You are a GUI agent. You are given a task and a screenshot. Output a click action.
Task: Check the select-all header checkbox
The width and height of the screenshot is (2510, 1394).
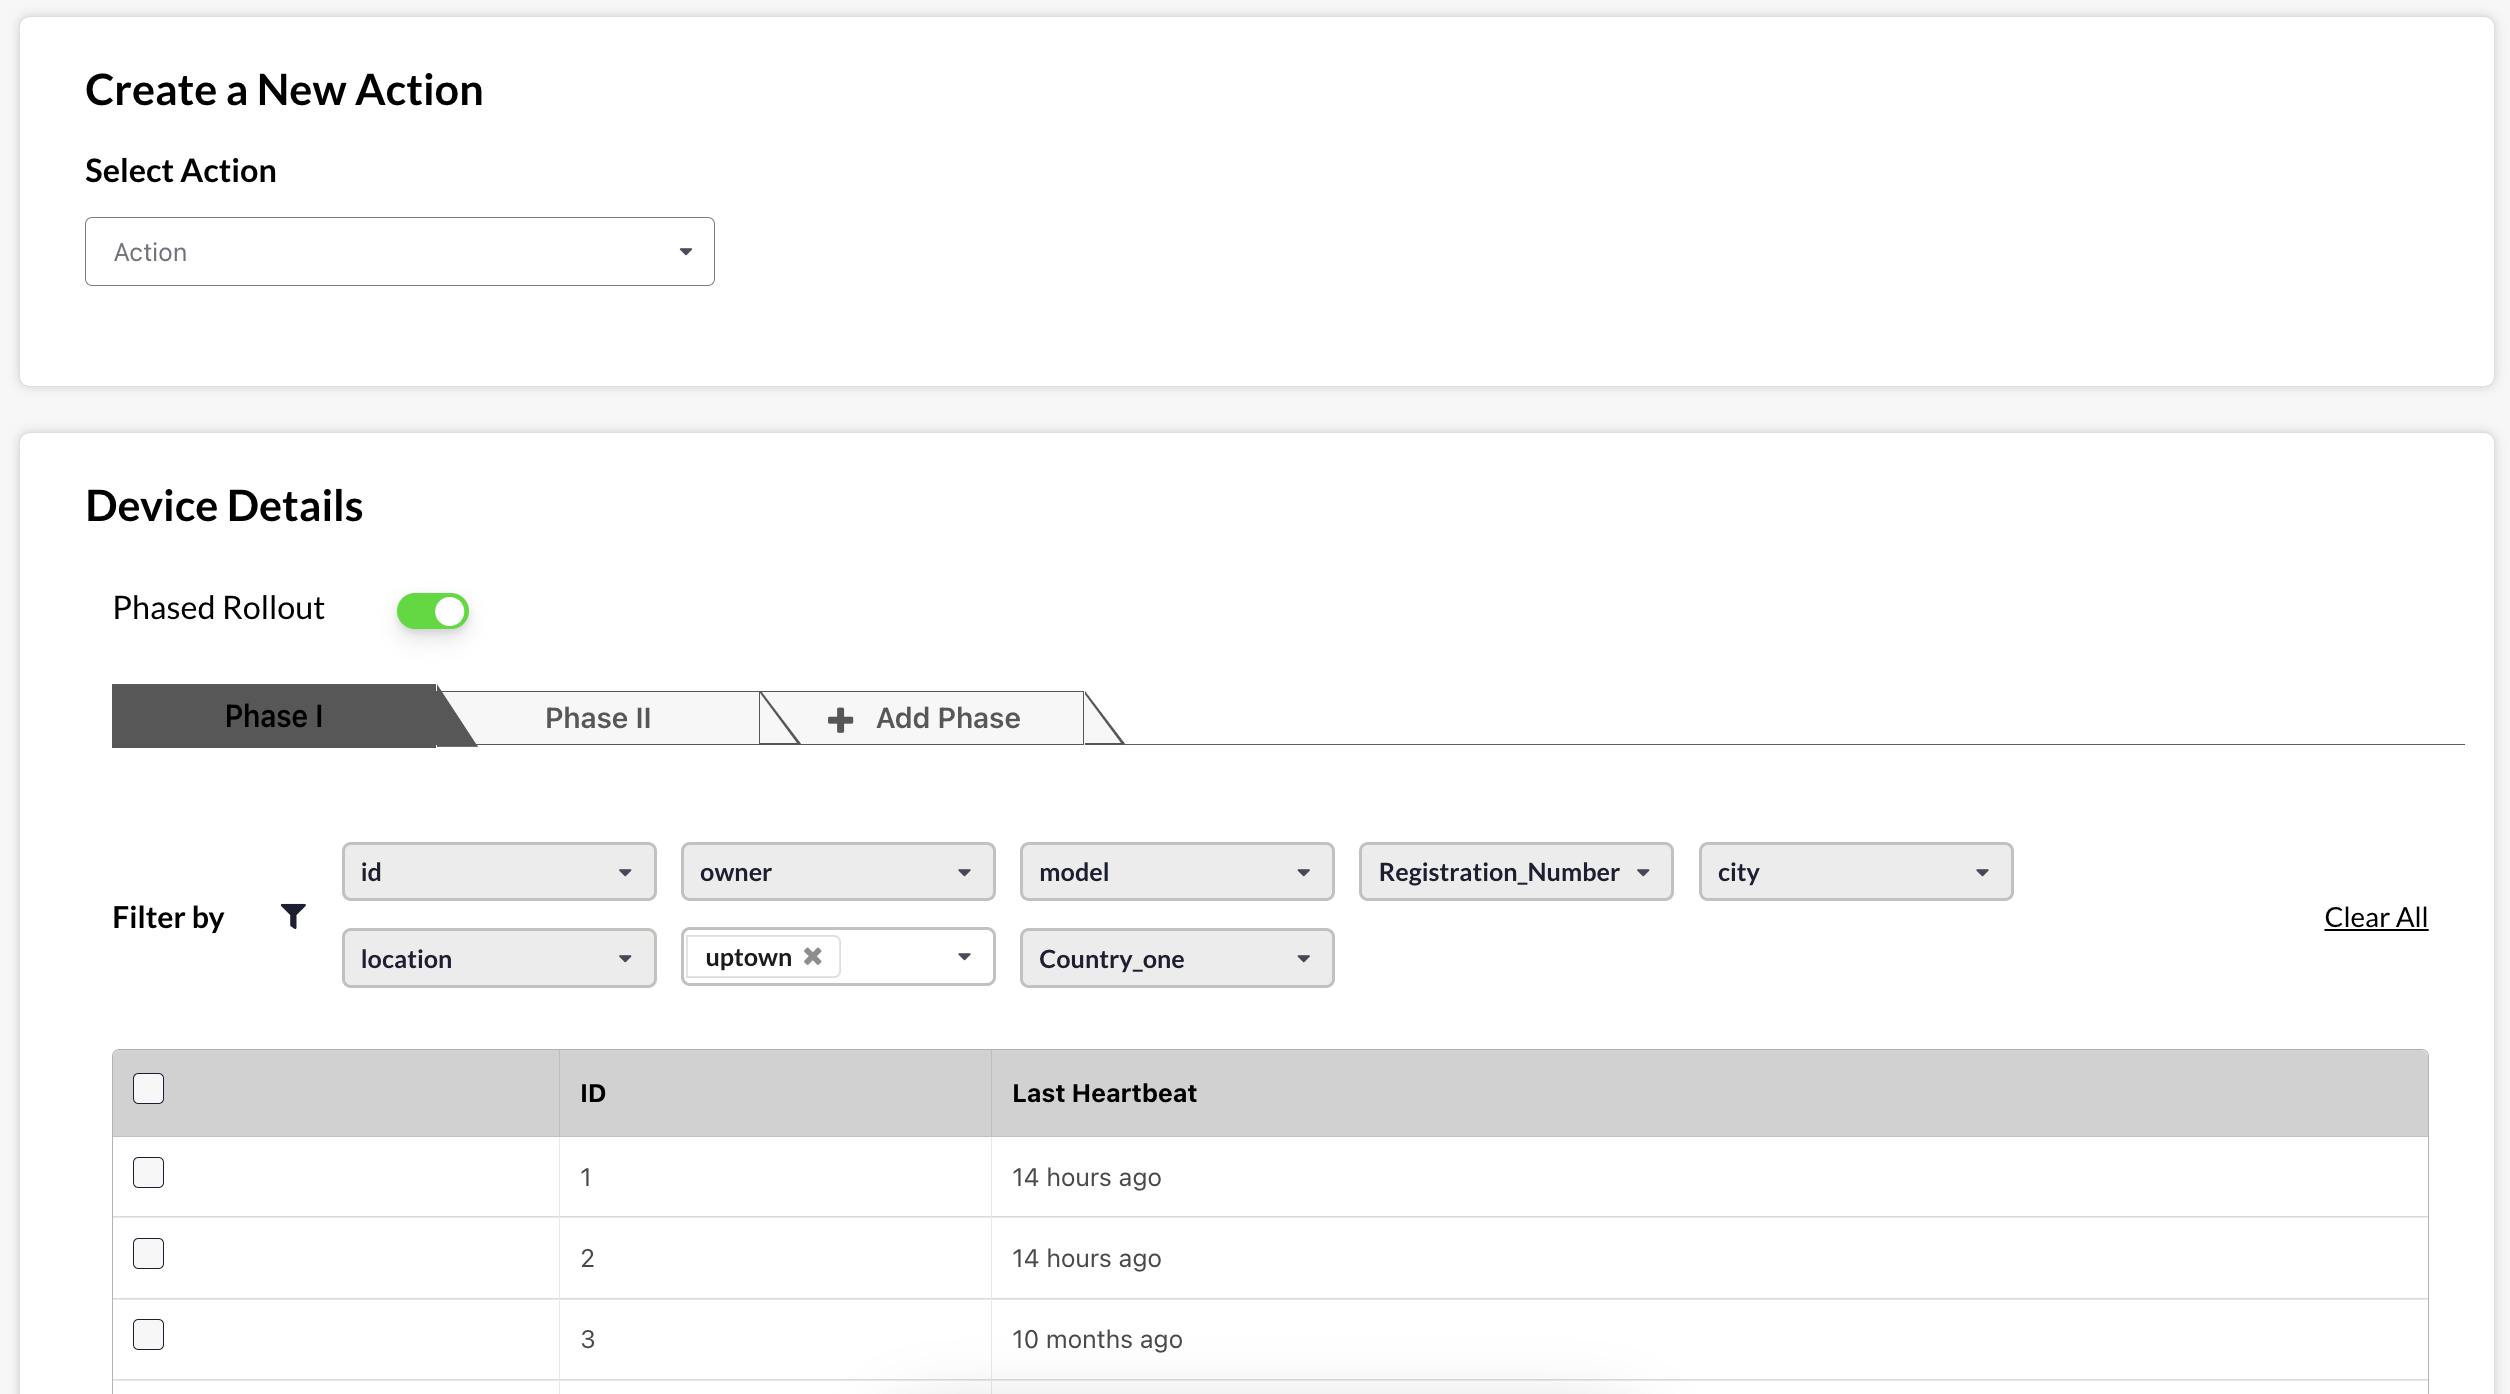(148, 1089)
